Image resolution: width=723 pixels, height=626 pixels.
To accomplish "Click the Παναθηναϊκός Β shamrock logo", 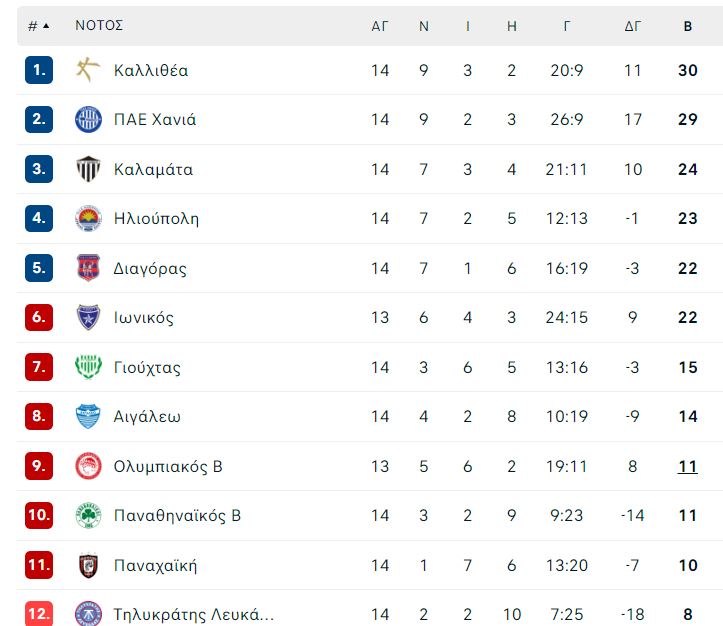I will (x=88, y=515).
